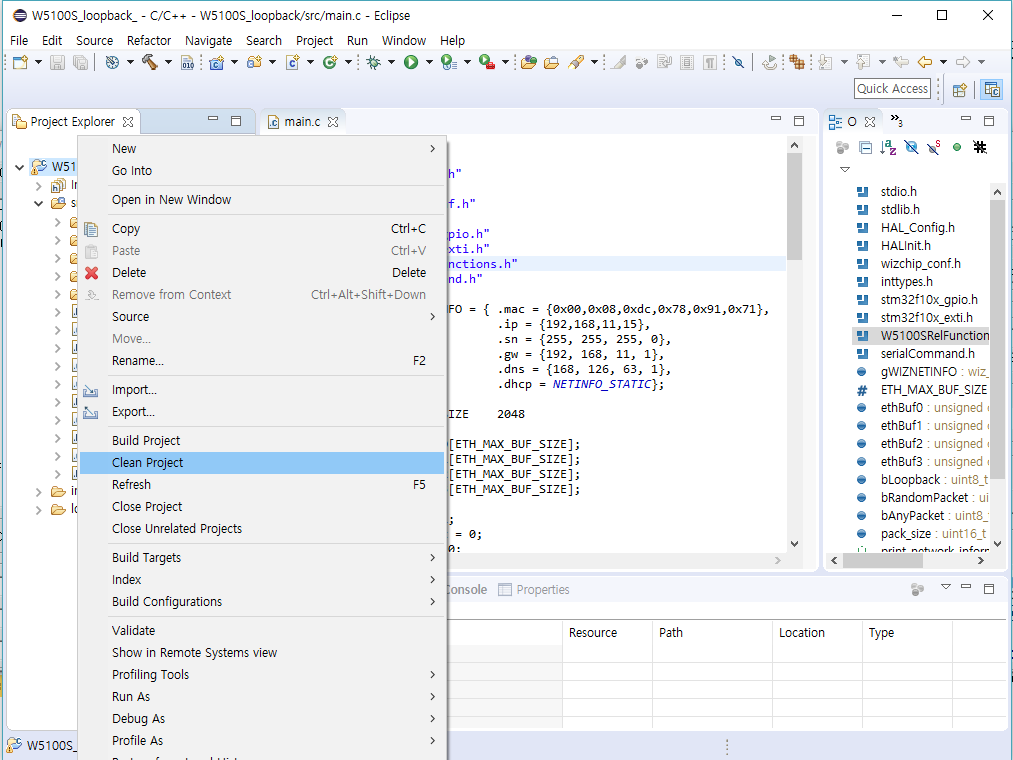Select the C/C++ perspective icon
Screen dimensions: 1013x760
992,89
